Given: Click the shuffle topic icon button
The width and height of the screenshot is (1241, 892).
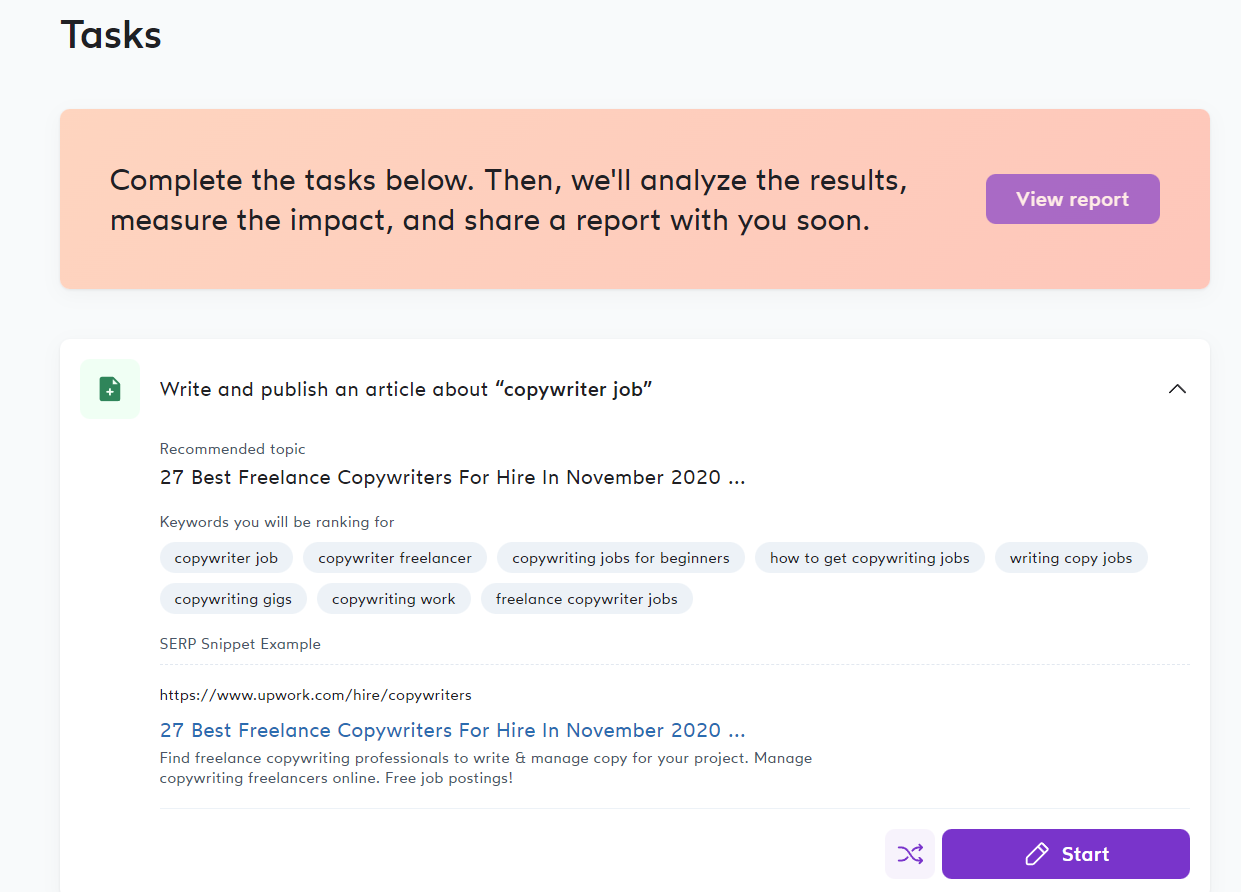Looking at the screenshot, I should pyautogui.click(x=910, y=854).
